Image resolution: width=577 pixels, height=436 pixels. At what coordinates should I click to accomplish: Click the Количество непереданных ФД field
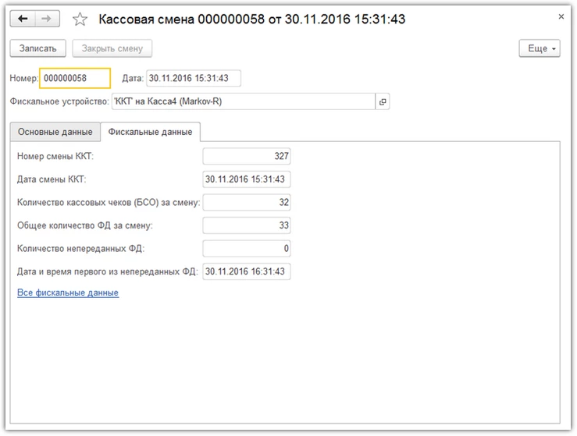tap(247, 249)
